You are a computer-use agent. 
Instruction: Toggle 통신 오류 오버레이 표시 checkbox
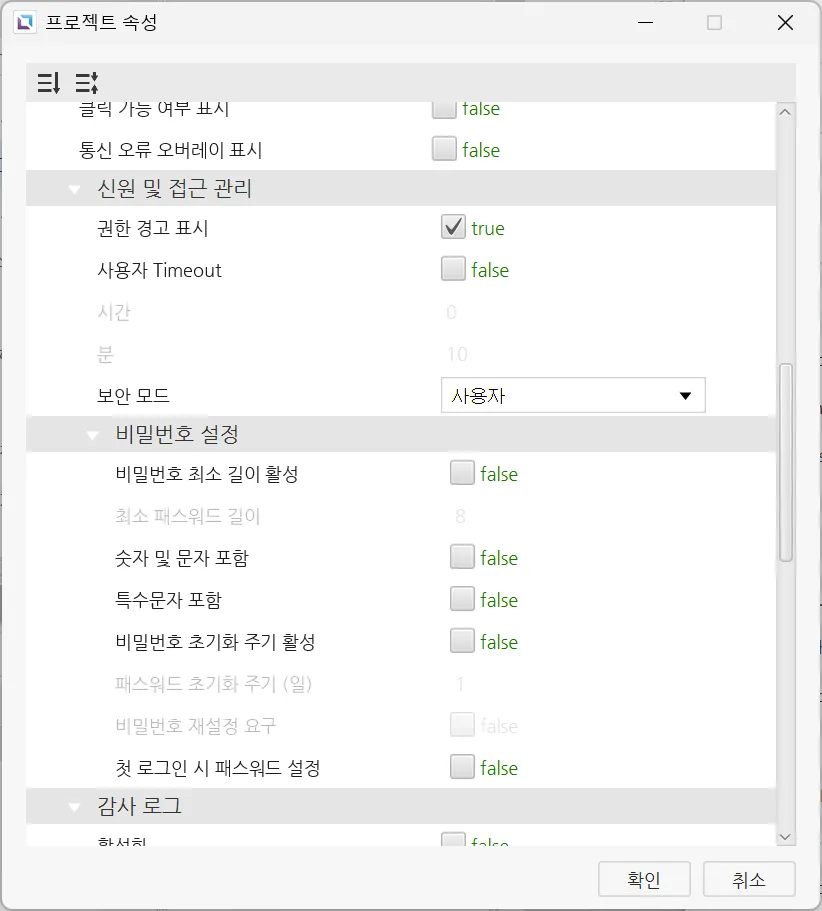coord(444,149)
